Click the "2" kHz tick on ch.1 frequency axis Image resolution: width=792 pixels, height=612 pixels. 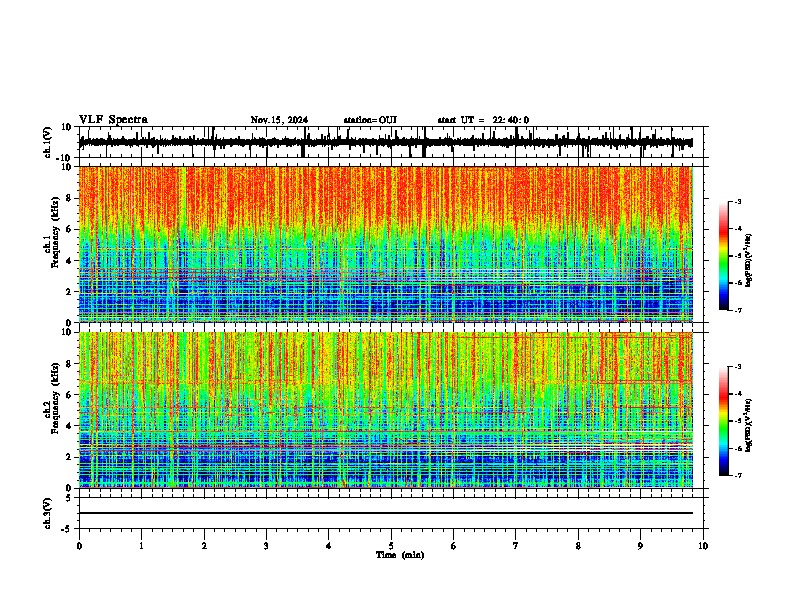pos(70,292)
